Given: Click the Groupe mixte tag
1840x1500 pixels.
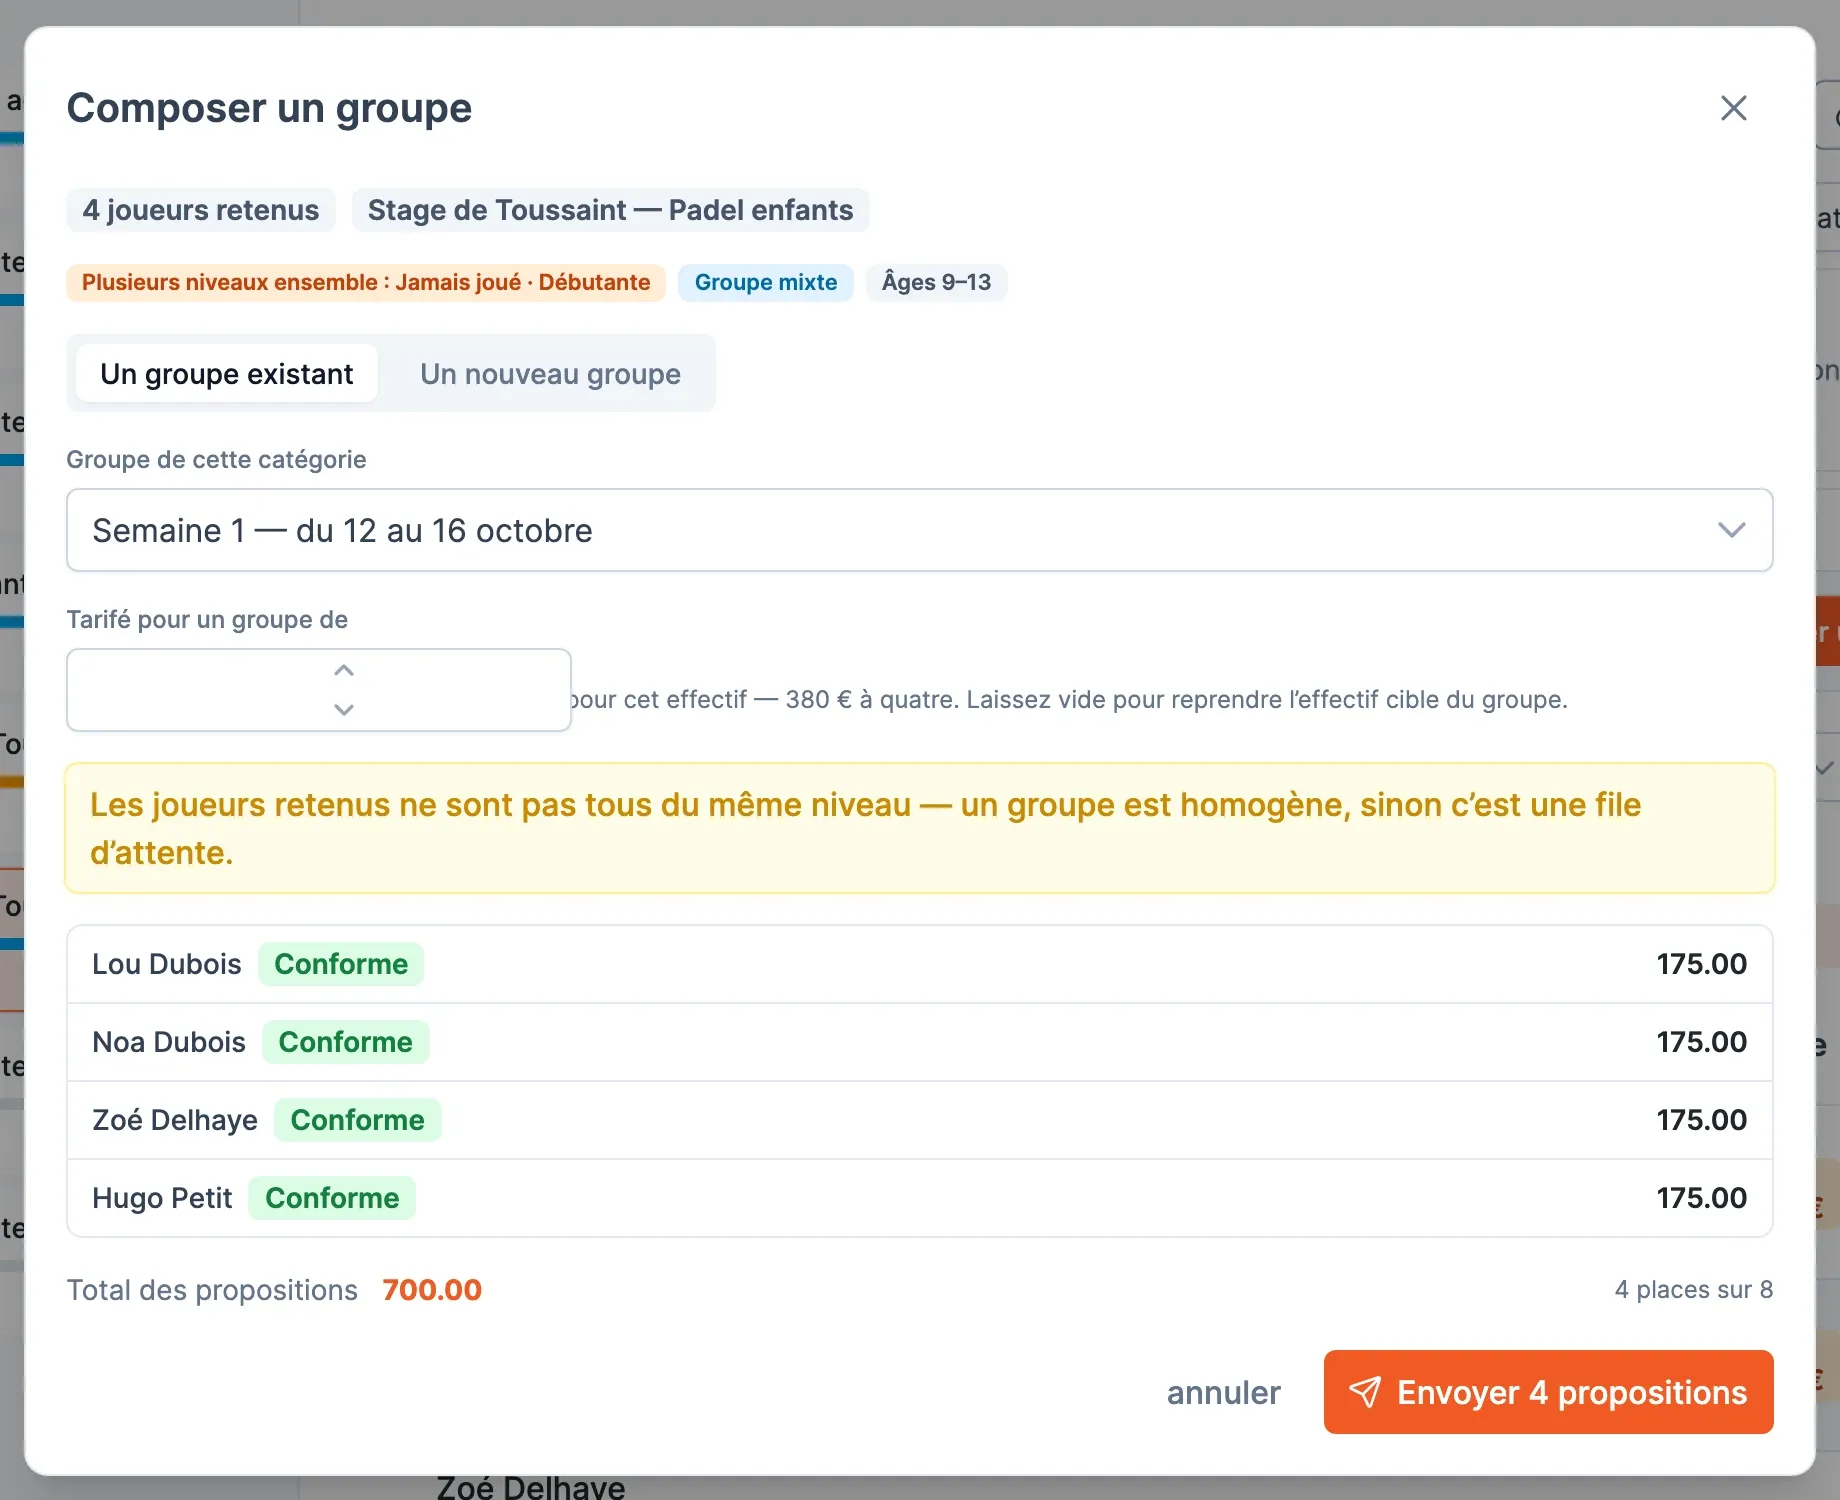Looking at the screenshot, I should [x=766, y=282].
